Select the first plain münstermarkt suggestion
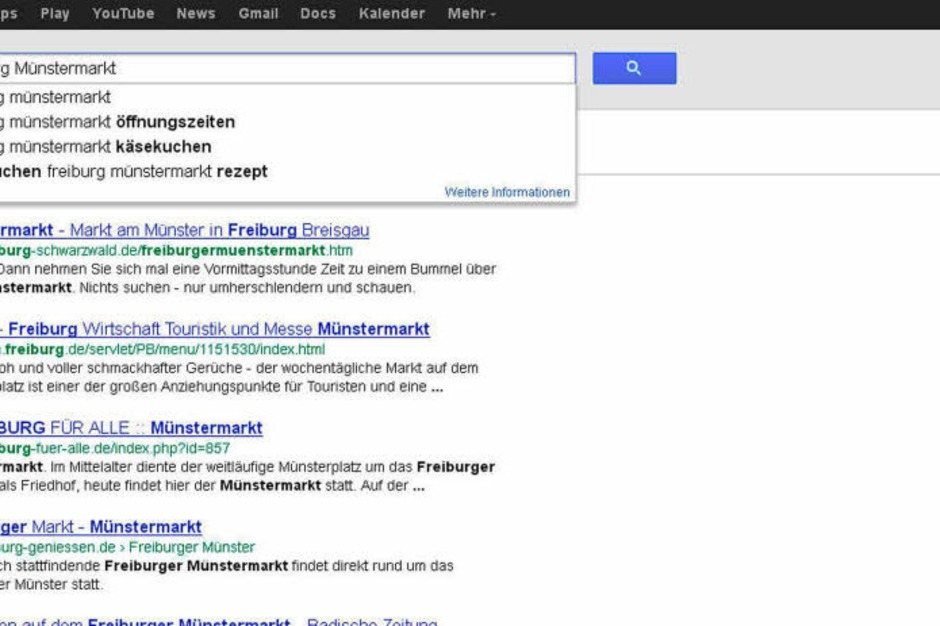This screenshot has width=940, height=626. 288,97
